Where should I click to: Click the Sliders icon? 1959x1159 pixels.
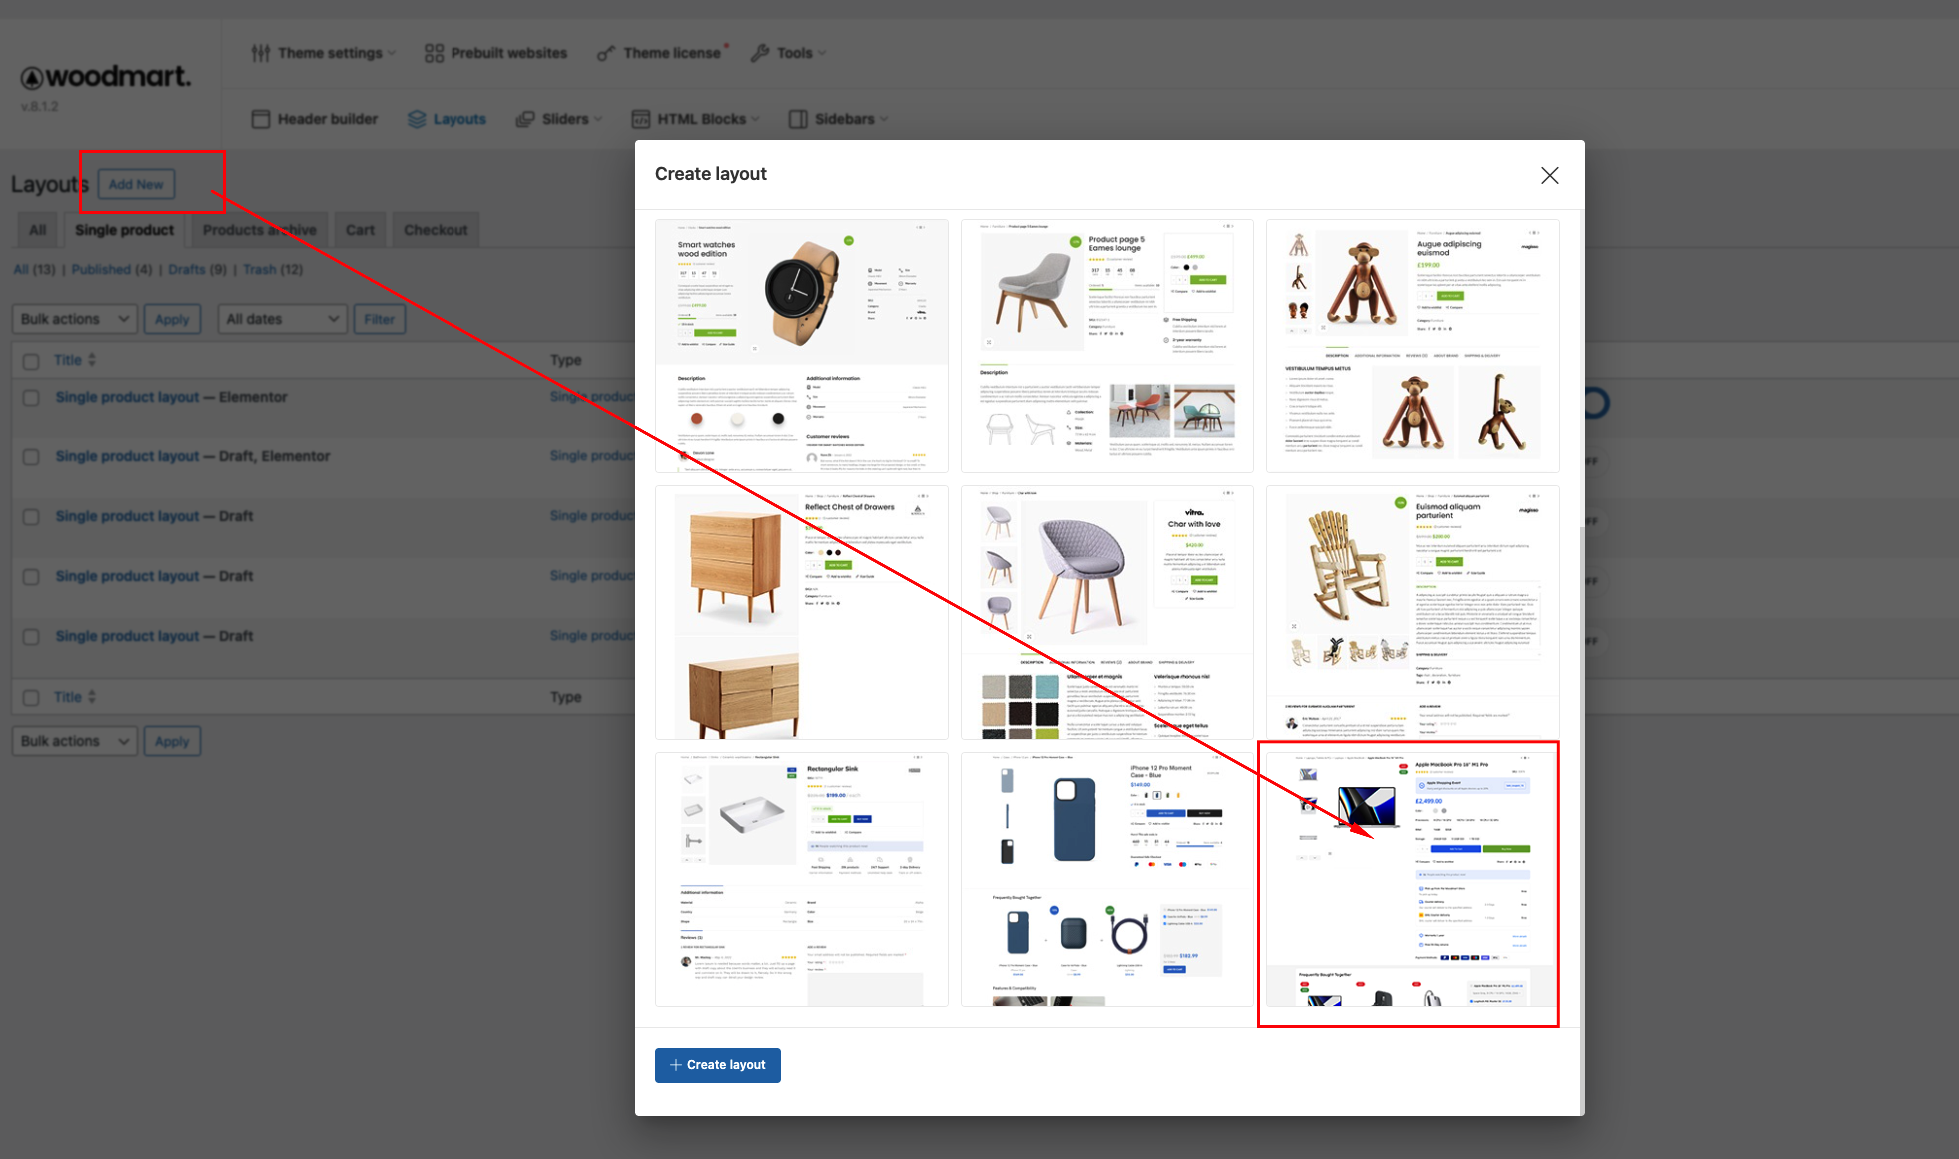point(524,119)
